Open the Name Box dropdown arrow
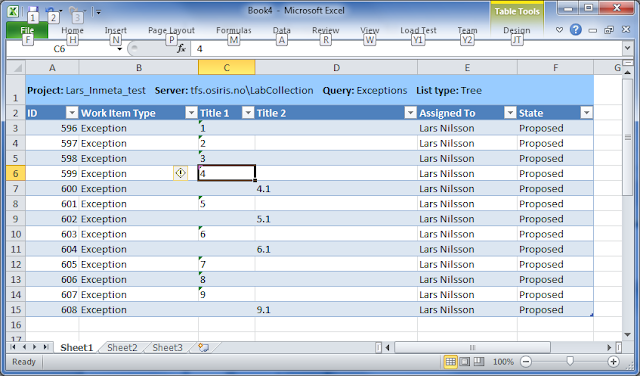Image resolution: width=640 pixels, height=376 pixels. (x=120, y=49)
